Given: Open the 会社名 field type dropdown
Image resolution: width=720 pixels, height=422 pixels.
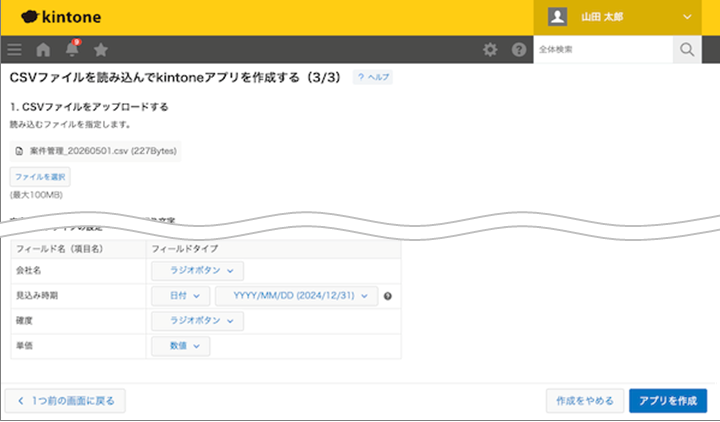Looking at the screenshot, I should 197,271.
